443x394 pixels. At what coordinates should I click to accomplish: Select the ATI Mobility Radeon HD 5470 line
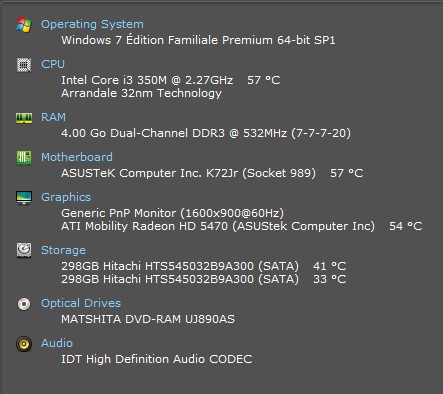[x=218, y=226]
